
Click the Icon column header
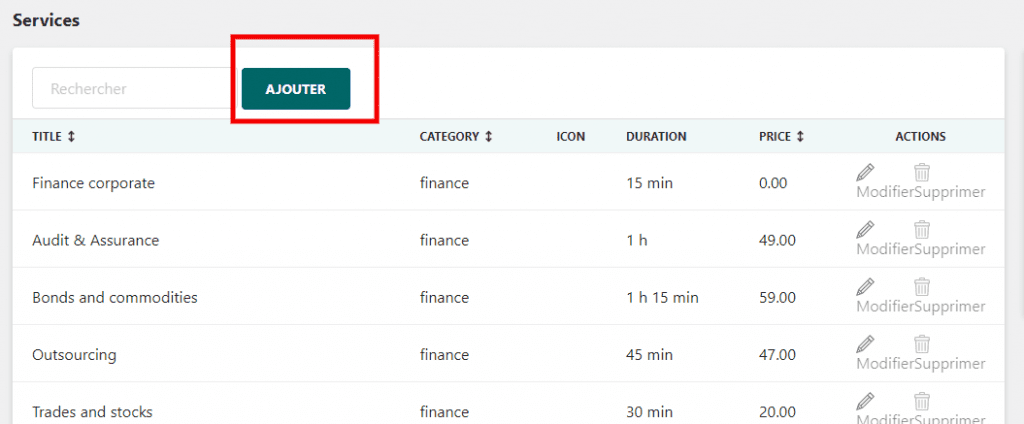(x=570, y=137)
